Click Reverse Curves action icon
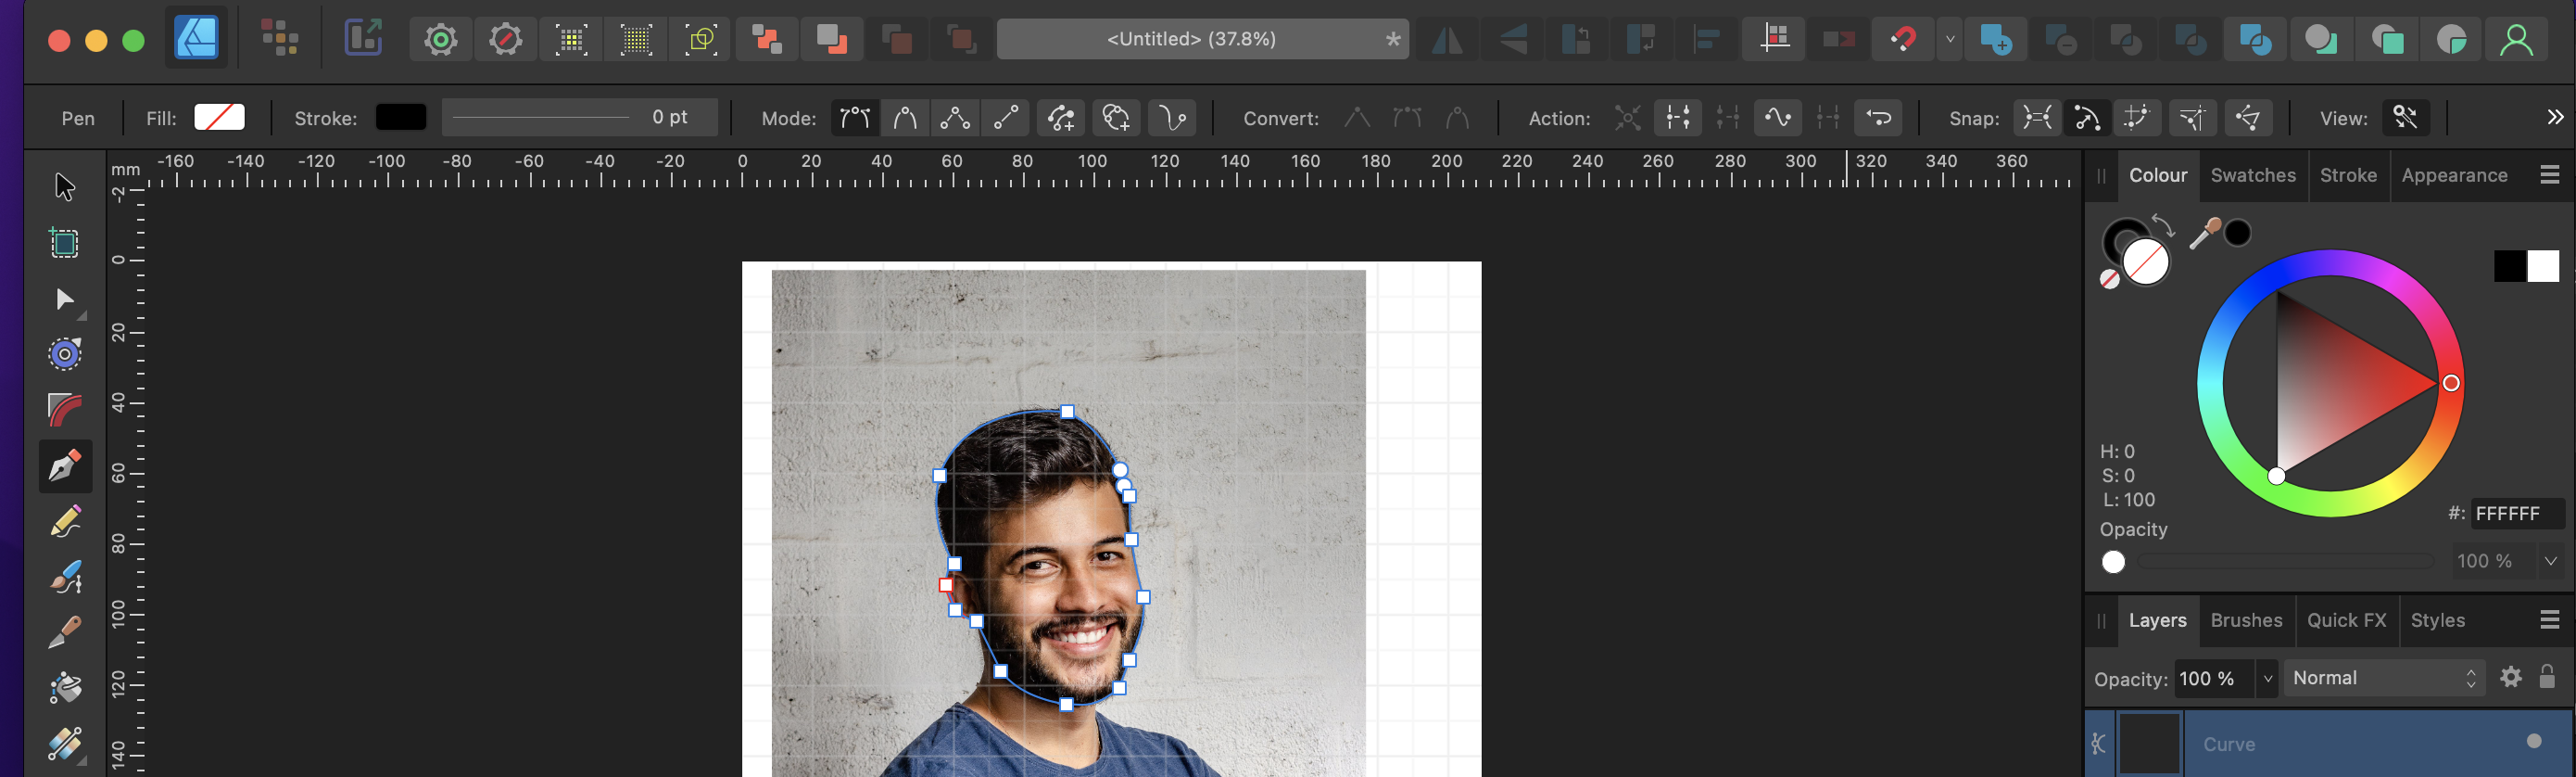Screen dimensions: 2576x777 [1879, 118]
